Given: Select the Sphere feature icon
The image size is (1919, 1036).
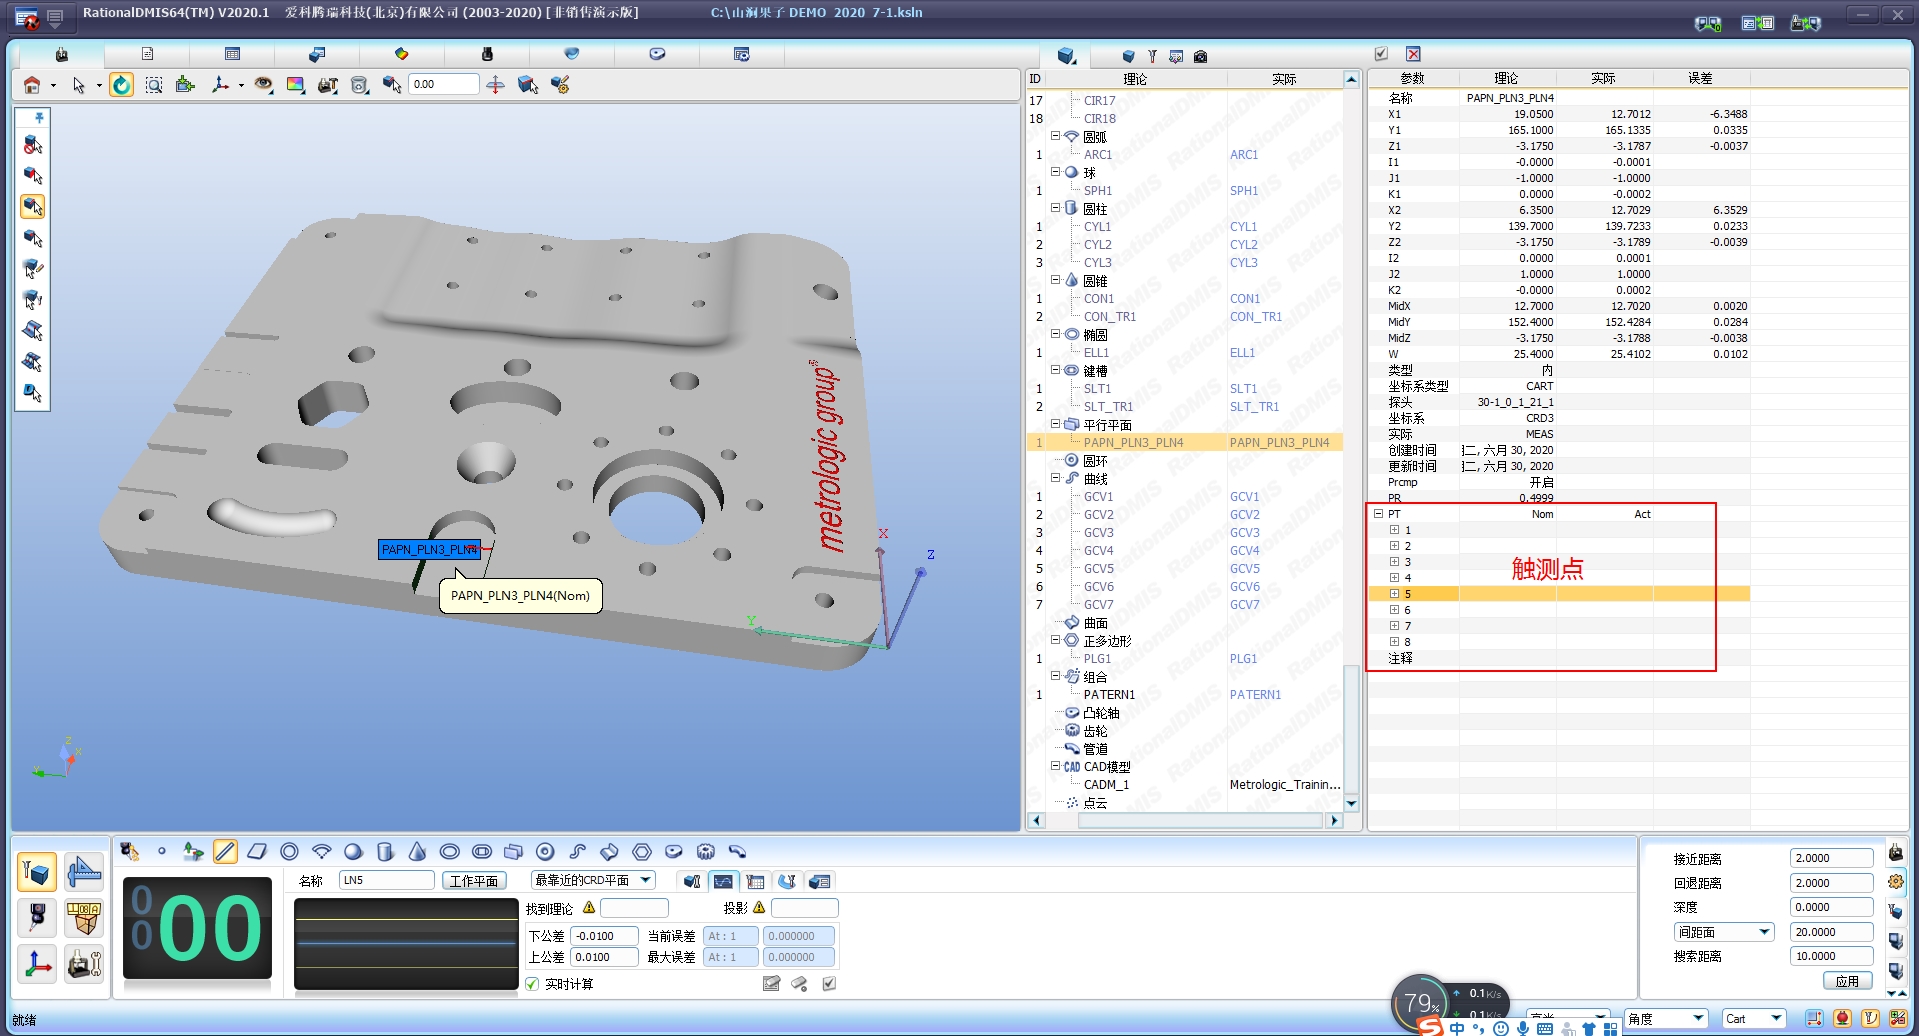Looking at the screenshot, I should (353, 851).
